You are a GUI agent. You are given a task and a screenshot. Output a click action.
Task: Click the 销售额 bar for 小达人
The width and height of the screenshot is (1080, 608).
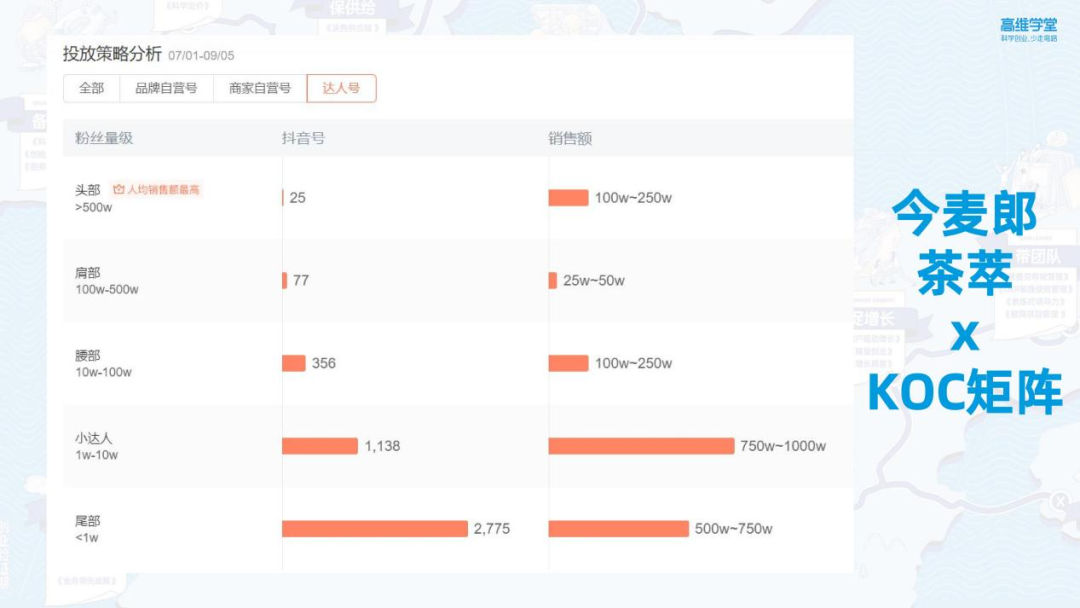(641, 446)
